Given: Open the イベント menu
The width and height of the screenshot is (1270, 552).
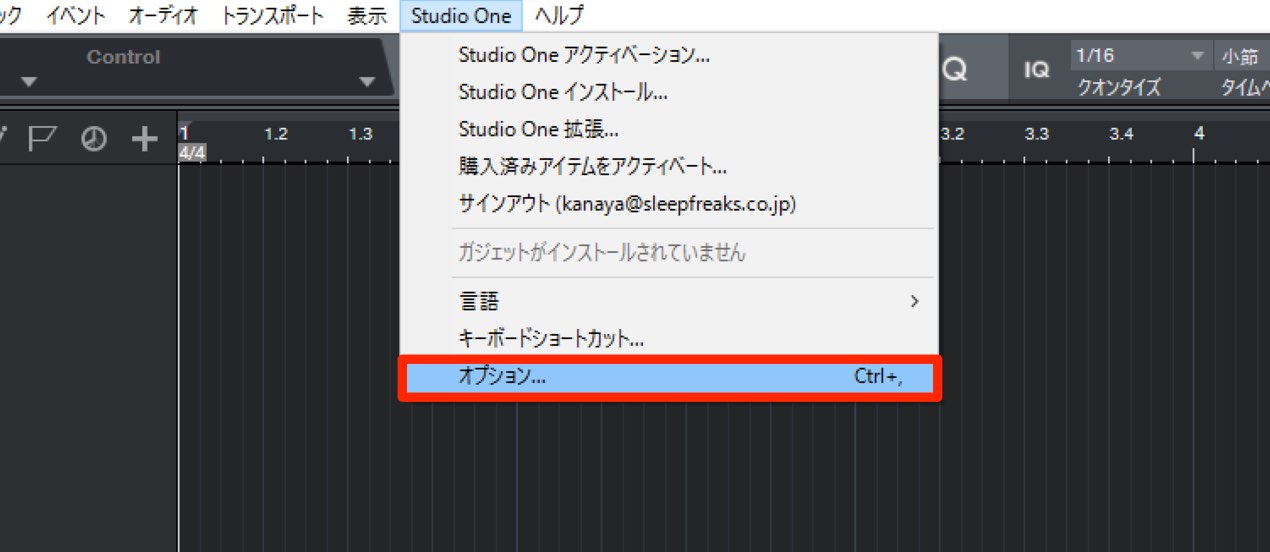Looking at the screenshot, I should coord(76,15).
